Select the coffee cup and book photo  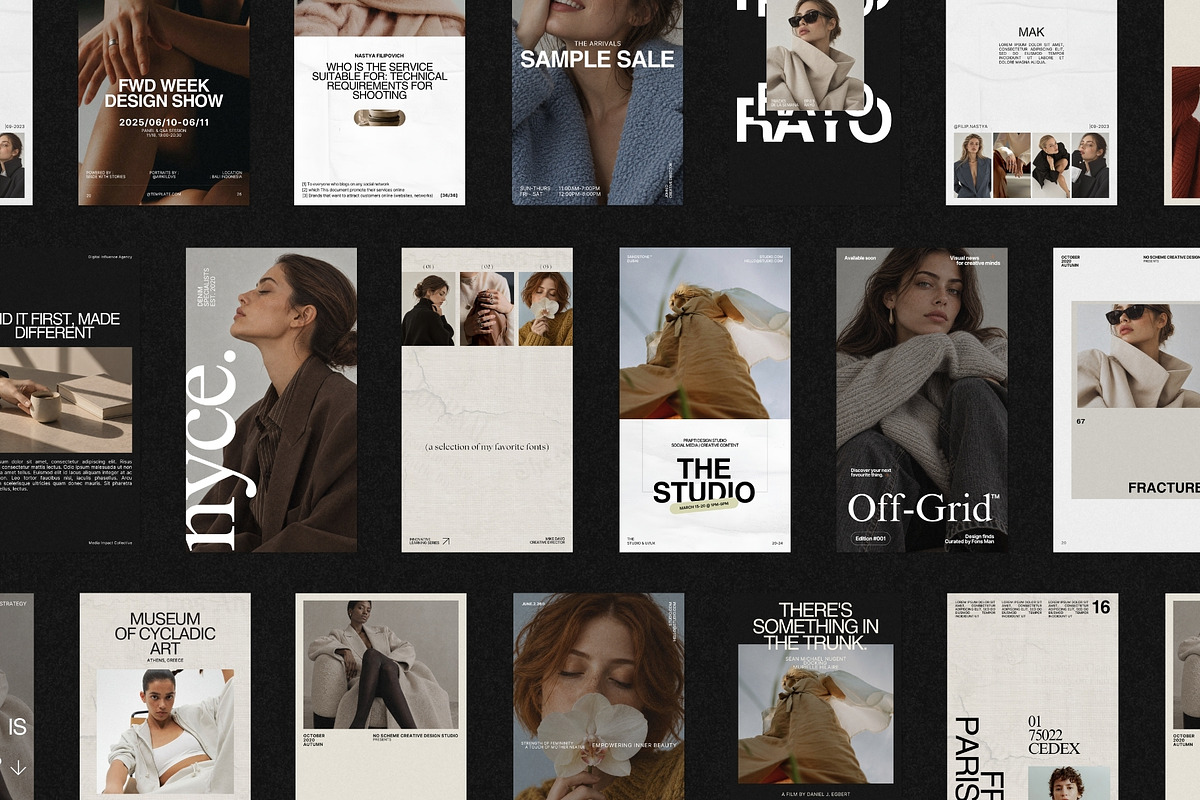click(x=66, y=400)
